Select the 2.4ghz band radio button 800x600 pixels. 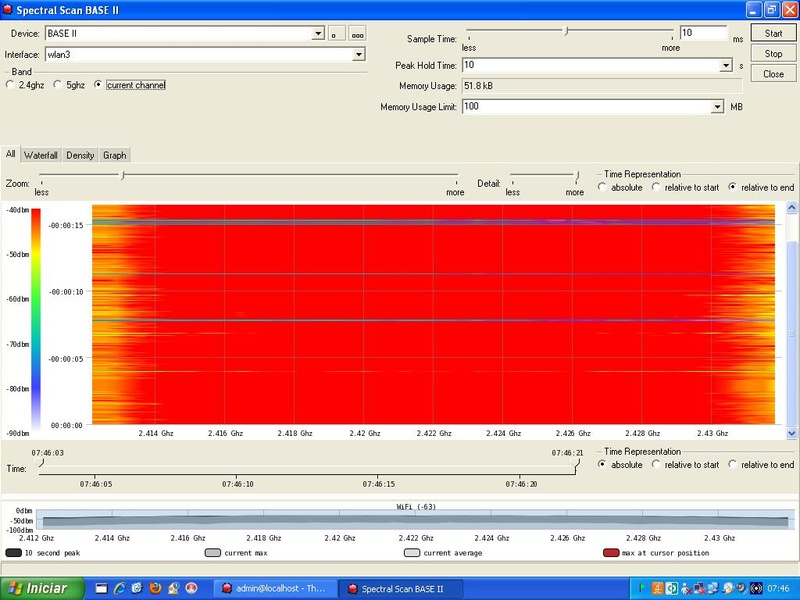(x=11, y=85)
